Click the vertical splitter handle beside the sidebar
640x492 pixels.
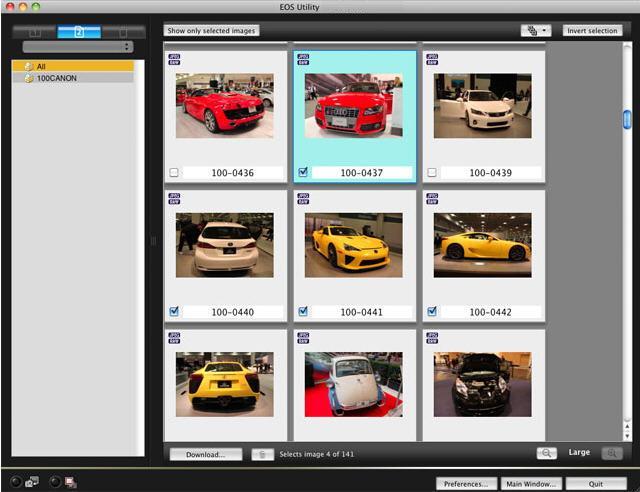tap(154, 240)
